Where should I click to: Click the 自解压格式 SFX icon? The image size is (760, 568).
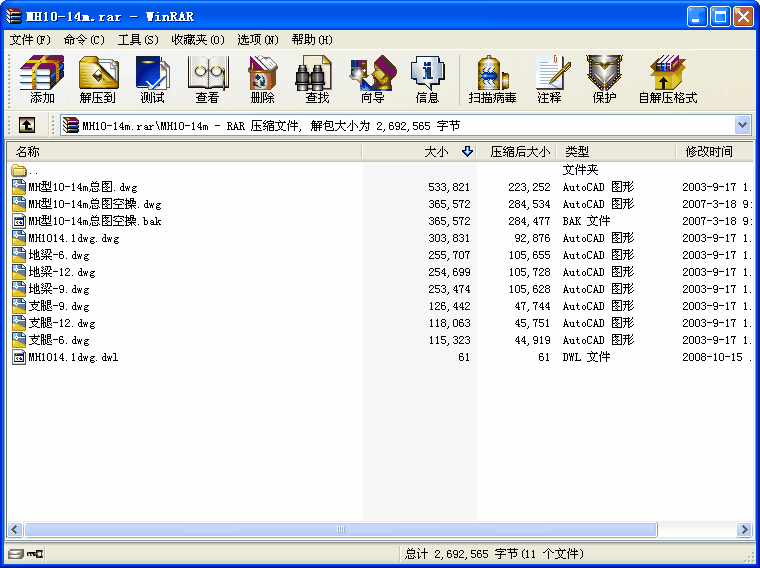(x=667, y=79)
